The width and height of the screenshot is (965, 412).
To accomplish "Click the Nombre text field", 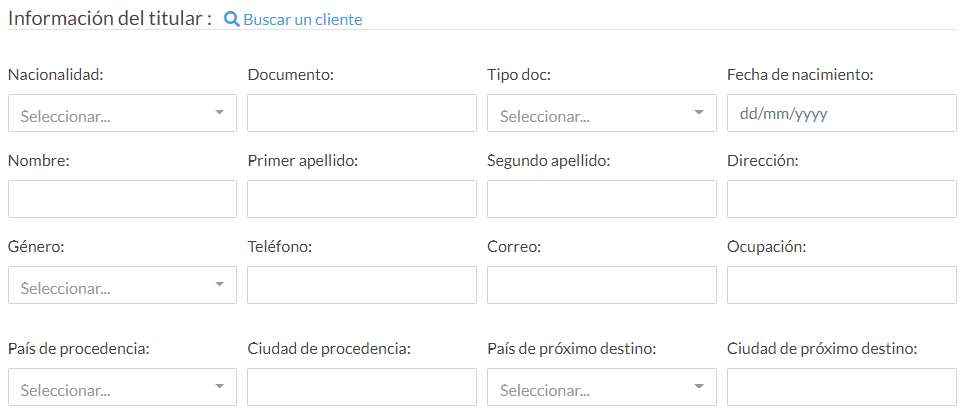I will click(x=122, y=199).
